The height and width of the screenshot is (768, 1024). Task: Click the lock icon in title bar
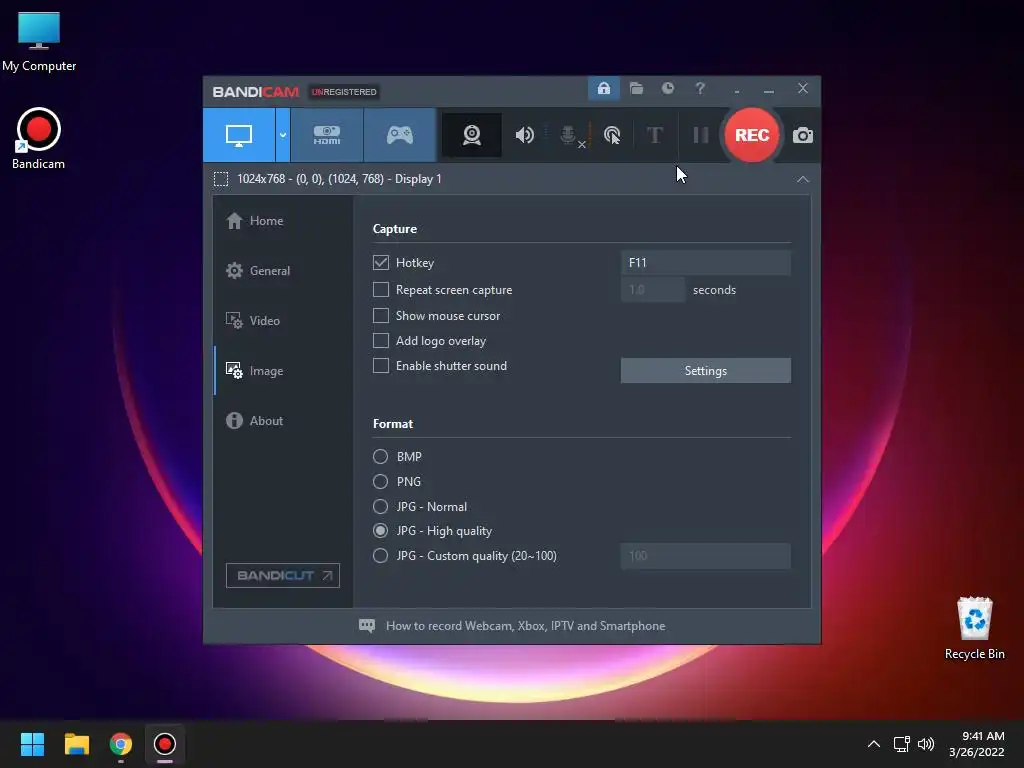pyautogui.click(x=603, y=88)
